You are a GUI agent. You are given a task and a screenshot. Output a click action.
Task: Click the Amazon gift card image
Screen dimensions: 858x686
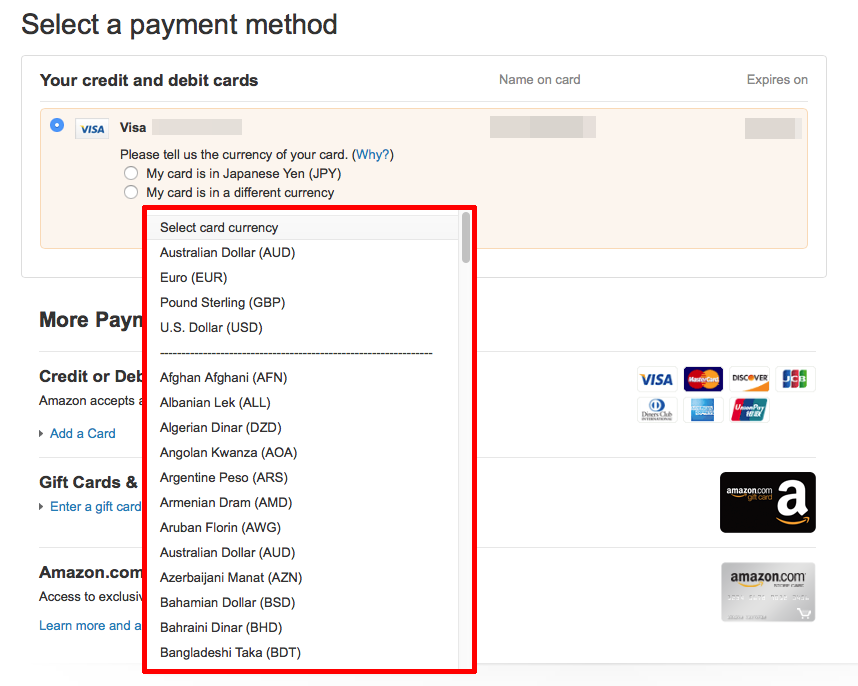pyautogui.click(x=768, y=502)
